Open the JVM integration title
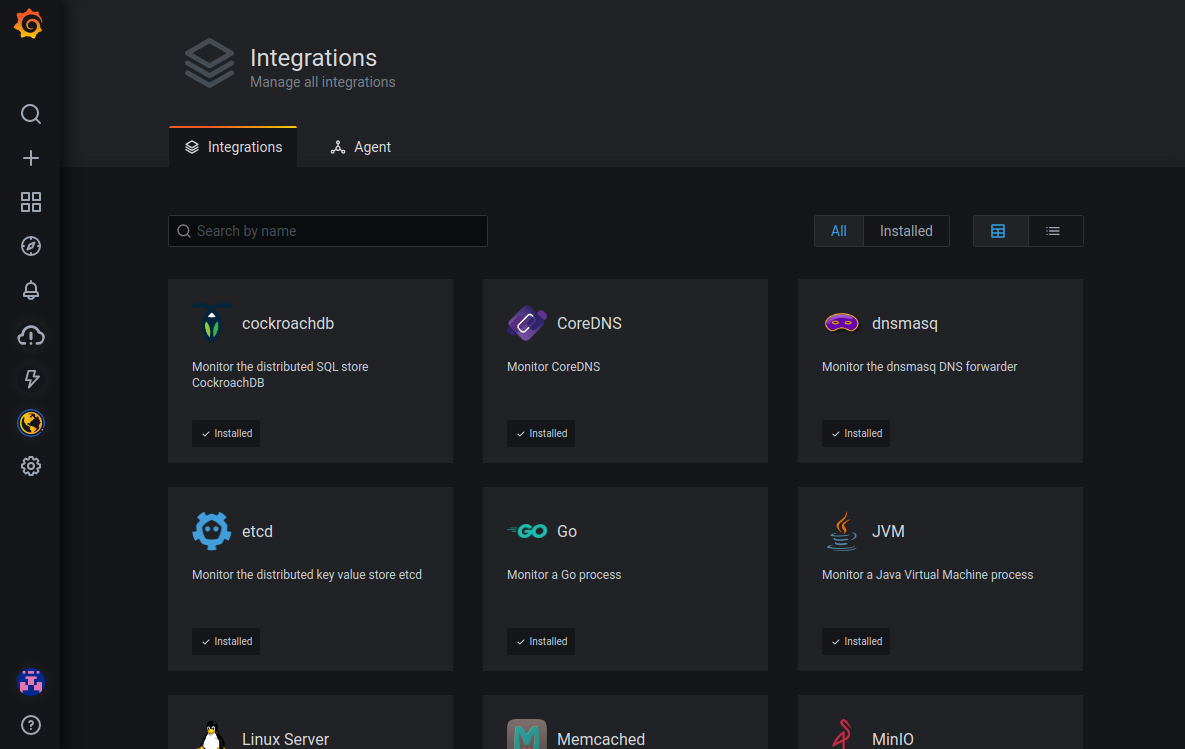This screenshot has height=749, width=1185. tap(888, 531)
